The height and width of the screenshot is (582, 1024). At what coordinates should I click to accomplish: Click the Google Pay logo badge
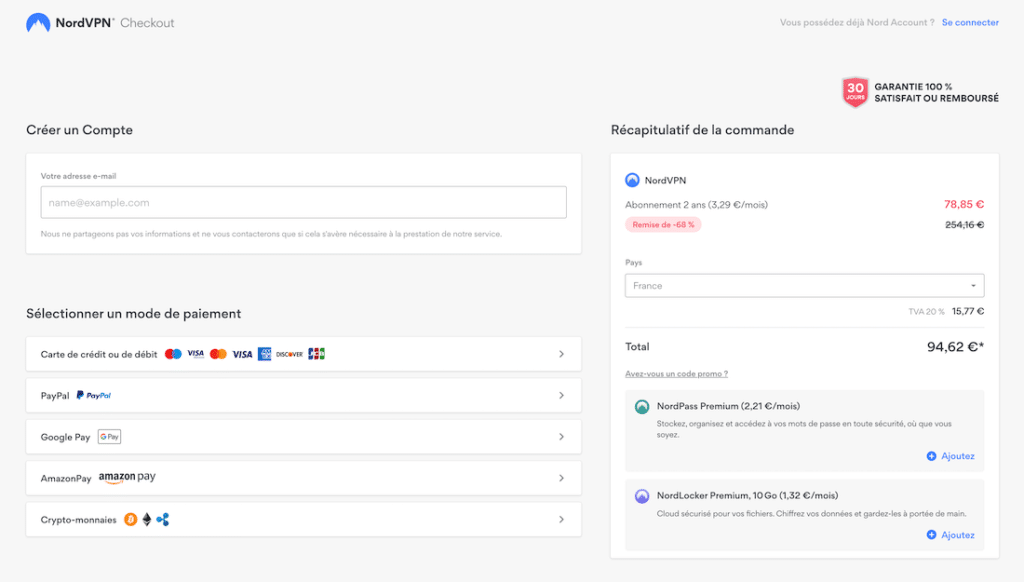109,437
